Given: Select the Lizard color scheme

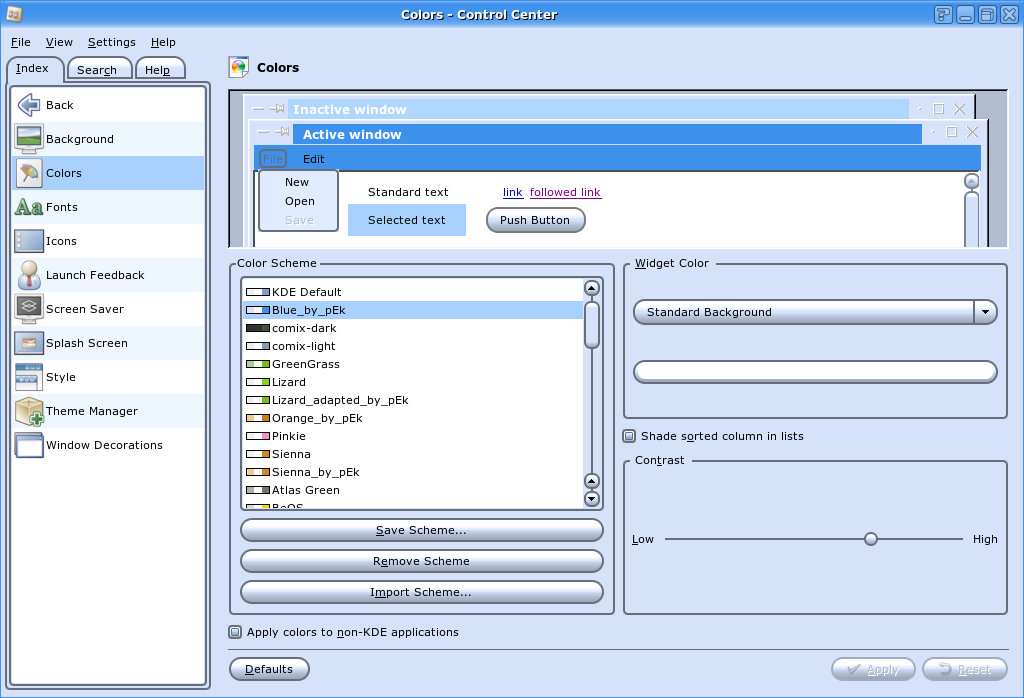Looking at the screenshot, I should pyautogui.click(x=413, y=382).
